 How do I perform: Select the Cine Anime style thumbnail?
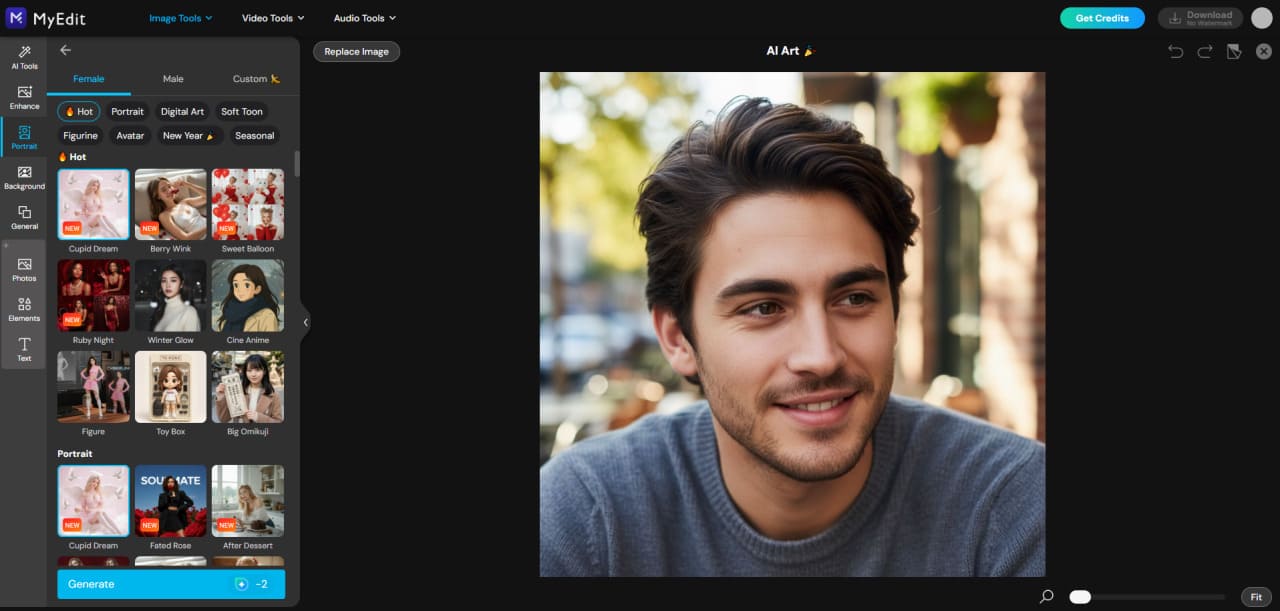click(x=247, y=295)
